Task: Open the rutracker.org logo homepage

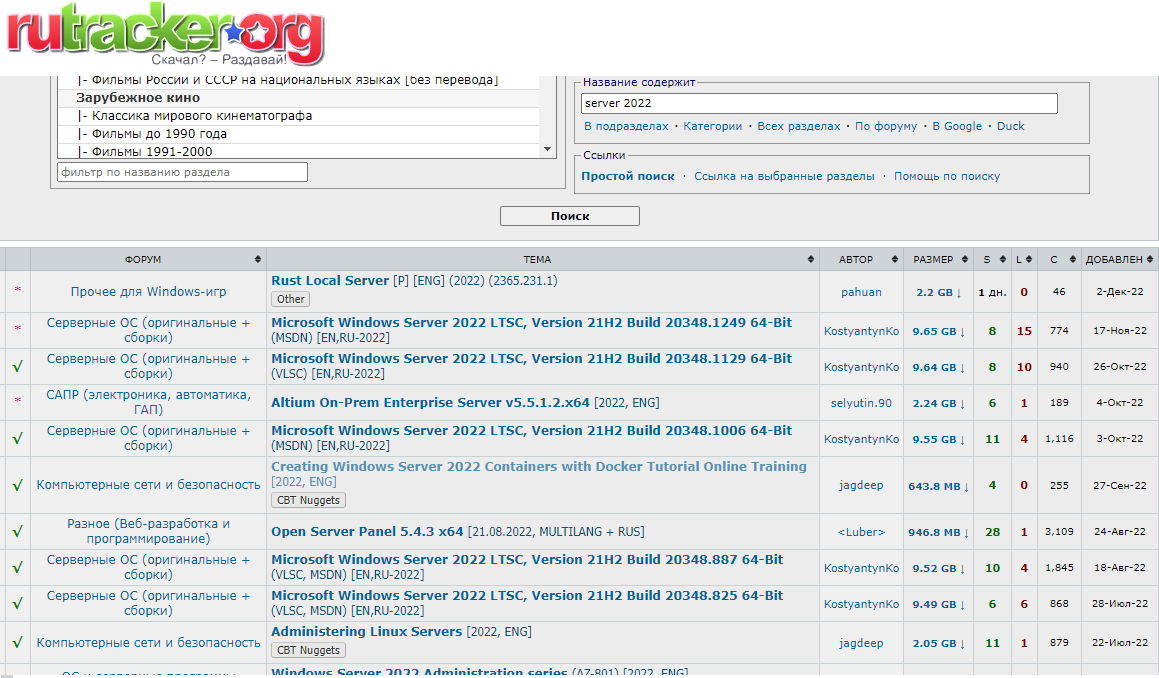Action: tap(166, 34)
